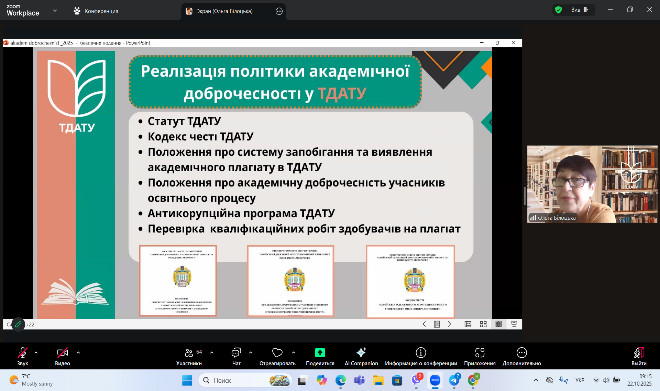The image size is (660, 391).
Task: Click the presenter's video thumbnail
Action: click(592, 184)
